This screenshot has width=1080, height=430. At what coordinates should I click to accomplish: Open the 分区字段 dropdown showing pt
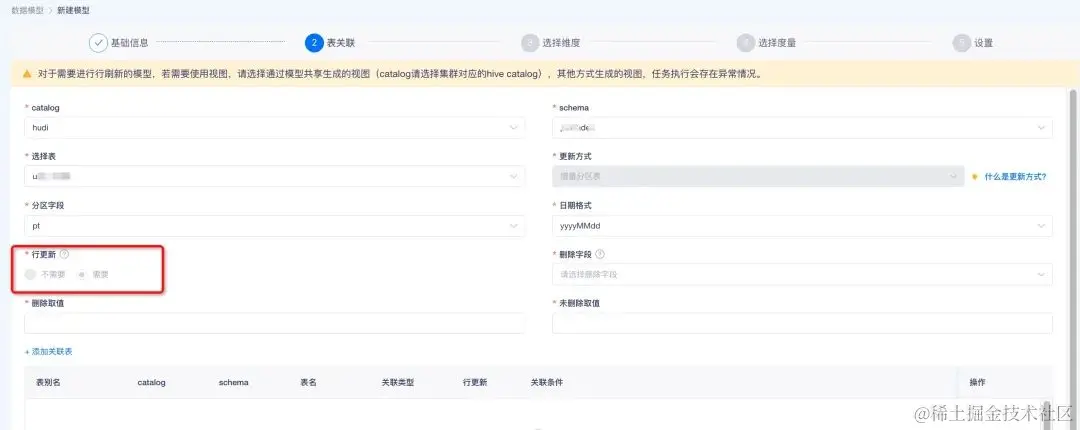tap(274, 225)
